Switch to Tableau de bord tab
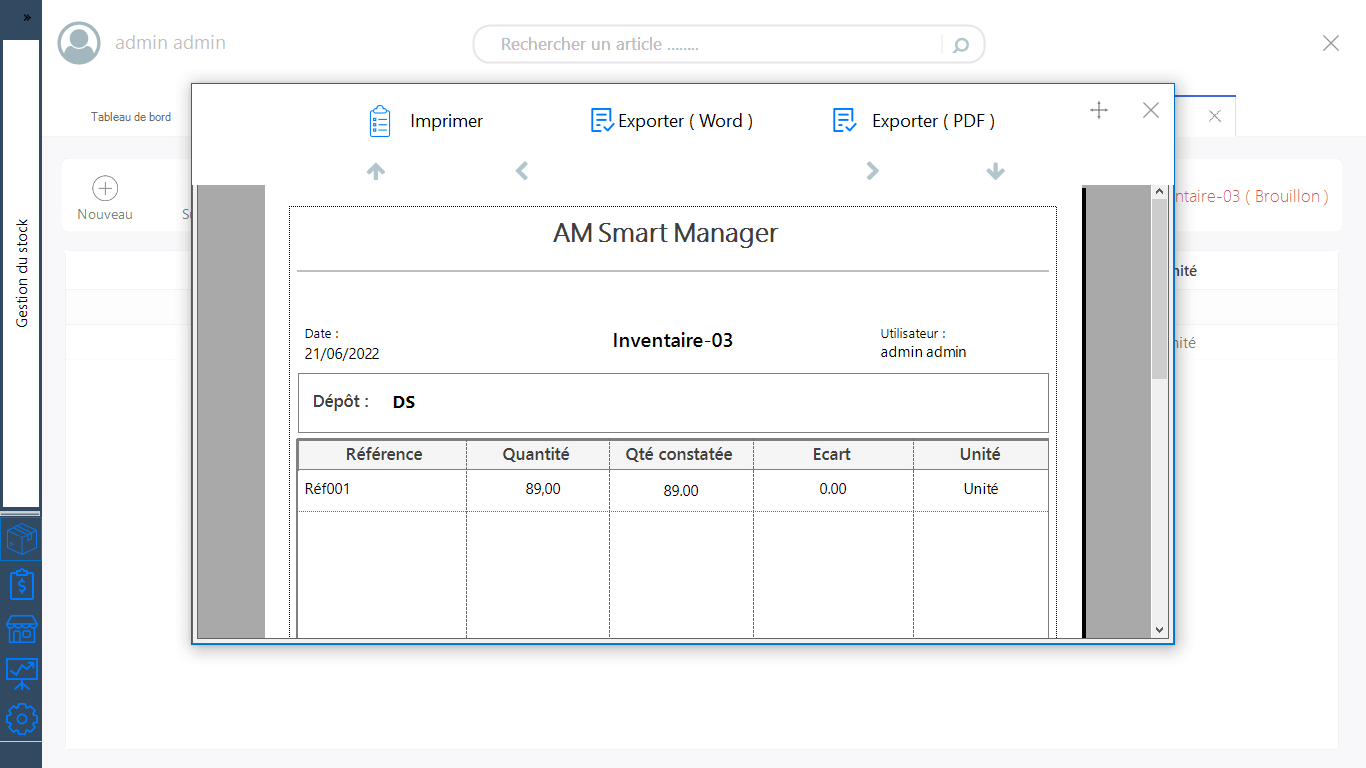The width and height of the screenshot is (1366, 768). click(131, 117)
